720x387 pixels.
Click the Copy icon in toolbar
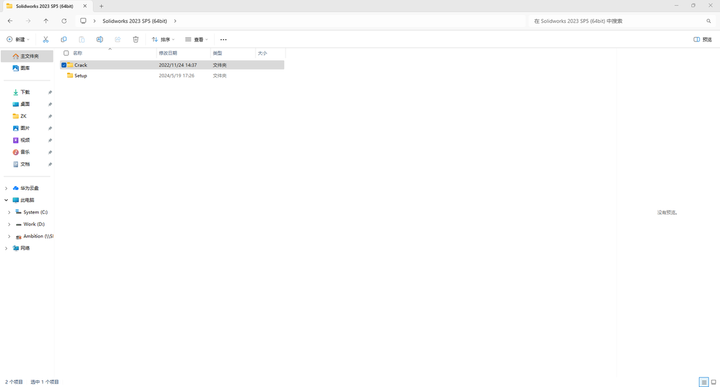tap(64, 39)
